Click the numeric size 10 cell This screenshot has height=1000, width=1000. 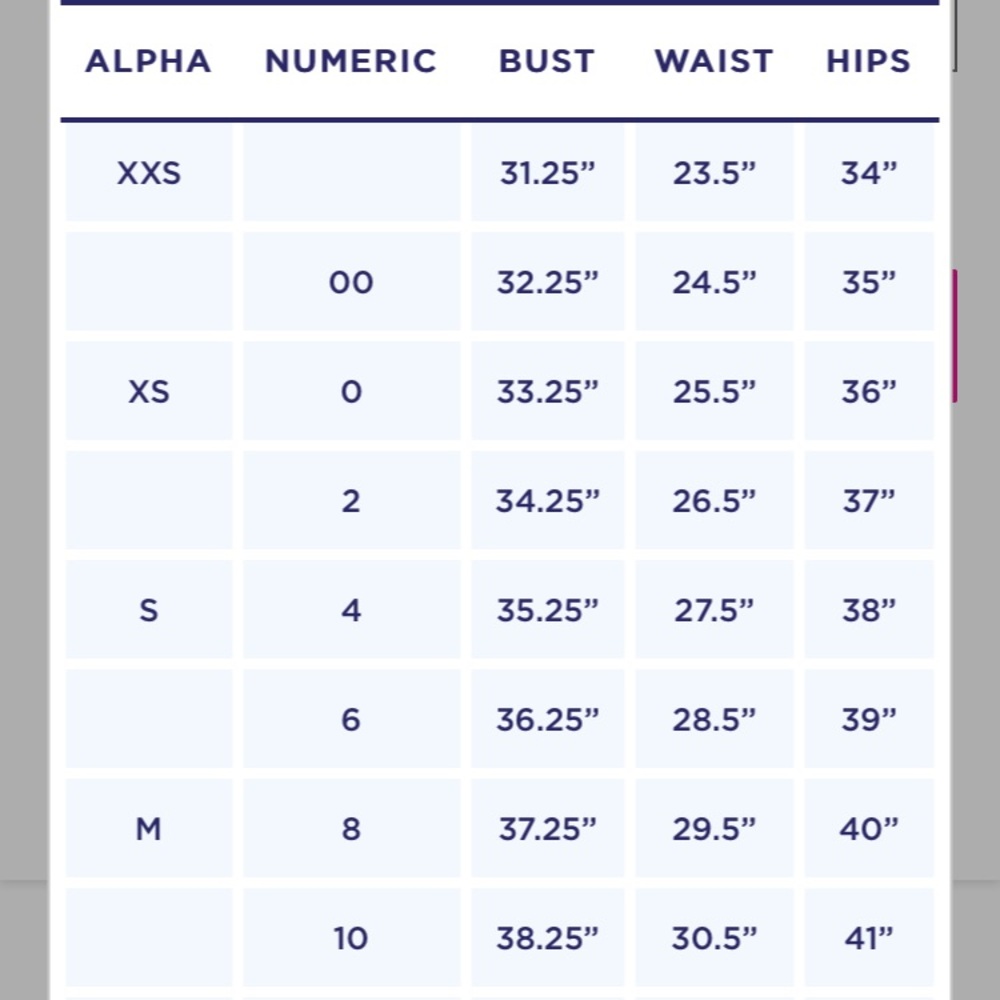pos(351,938)
